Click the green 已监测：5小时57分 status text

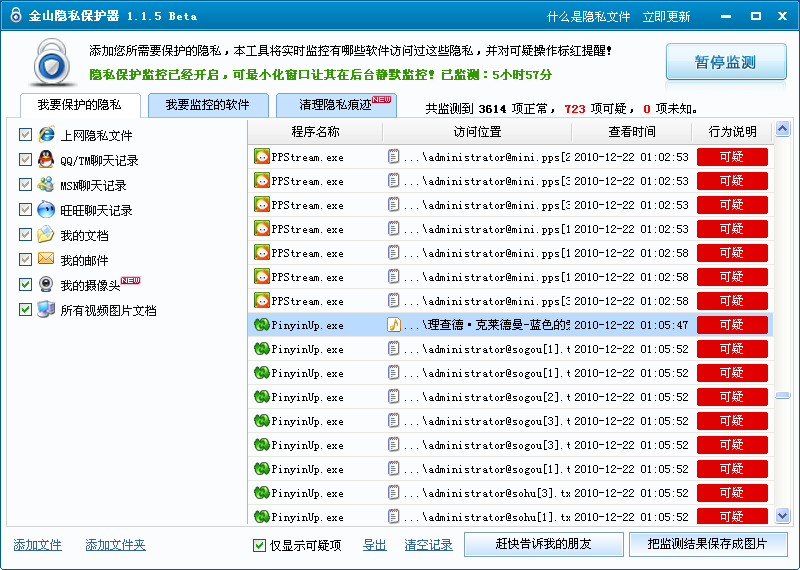496,75
